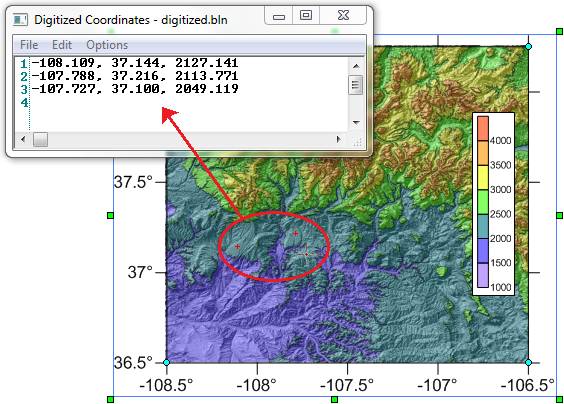Click the vertical scrollbar thumb
Viewport: 564px width, 404px height.
click(355, 85)
